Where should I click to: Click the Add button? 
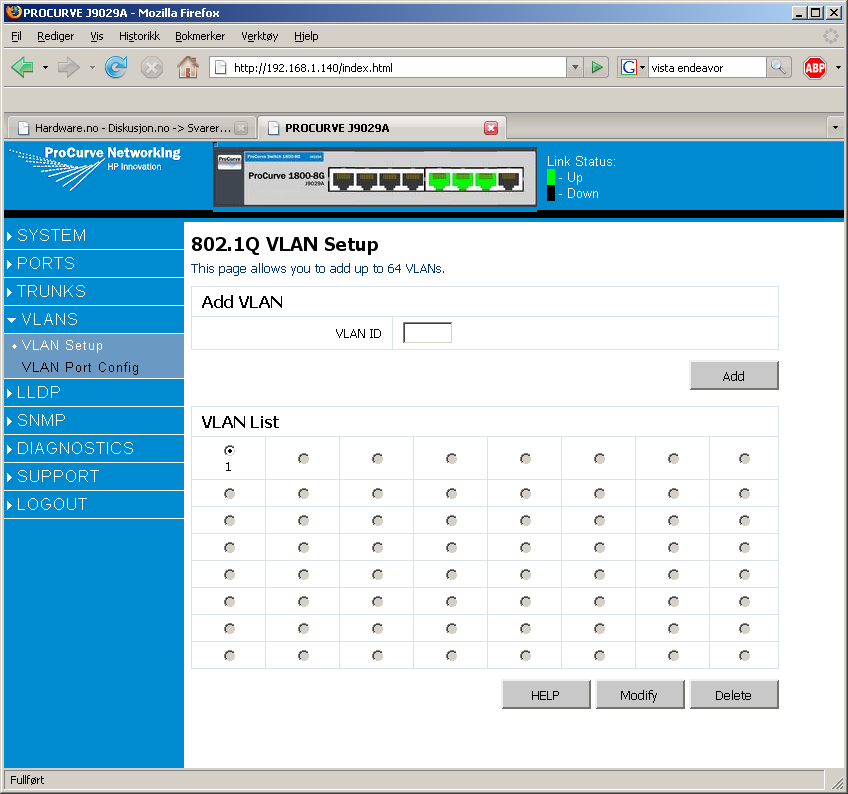[x=734, y=376]
